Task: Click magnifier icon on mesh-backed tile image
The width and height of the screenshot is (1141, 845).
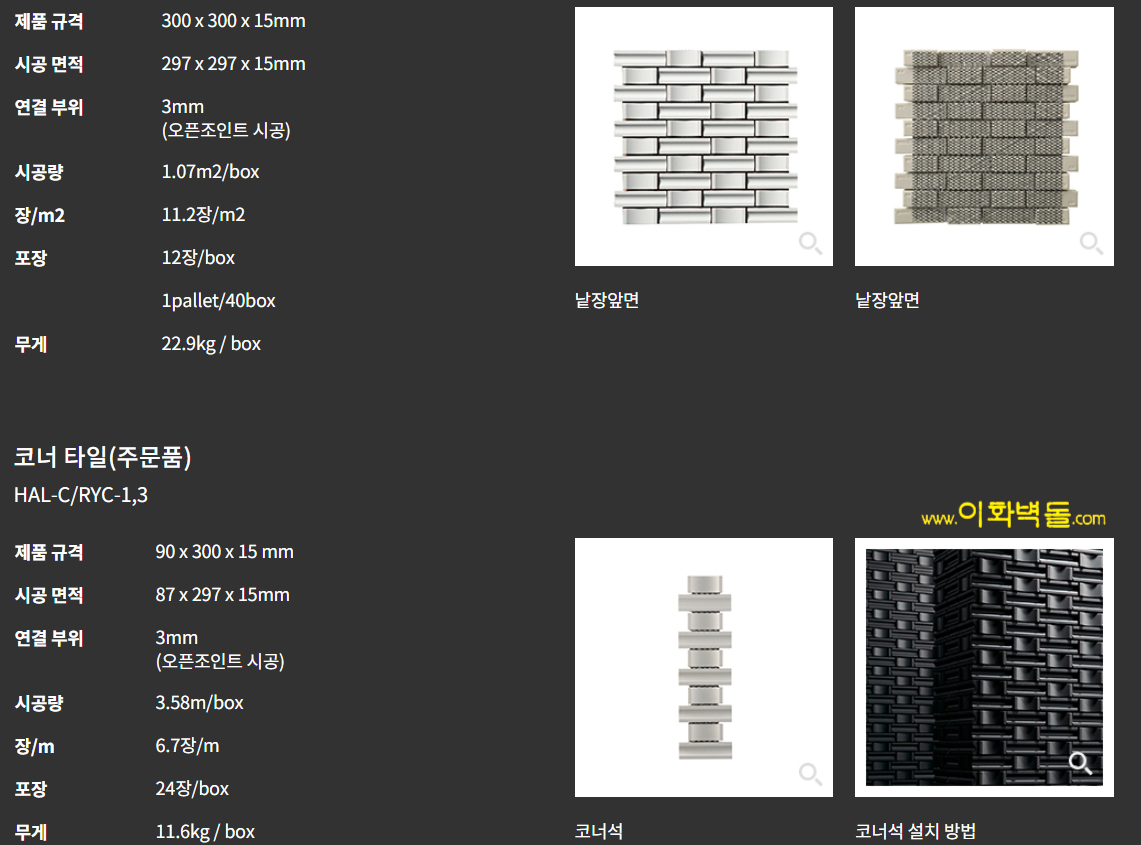Action: click(1091, 243)
